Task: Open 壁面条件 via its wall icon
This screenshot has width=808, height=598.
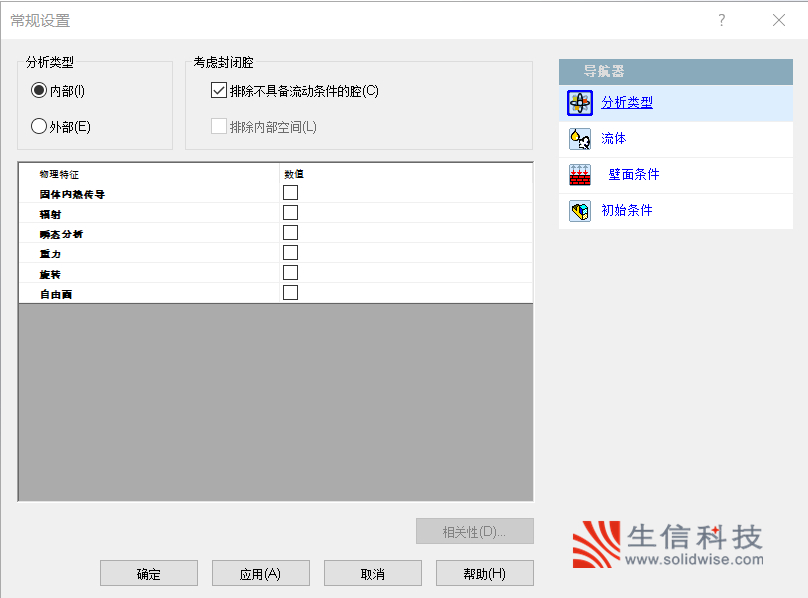Action: click(579, 175)
